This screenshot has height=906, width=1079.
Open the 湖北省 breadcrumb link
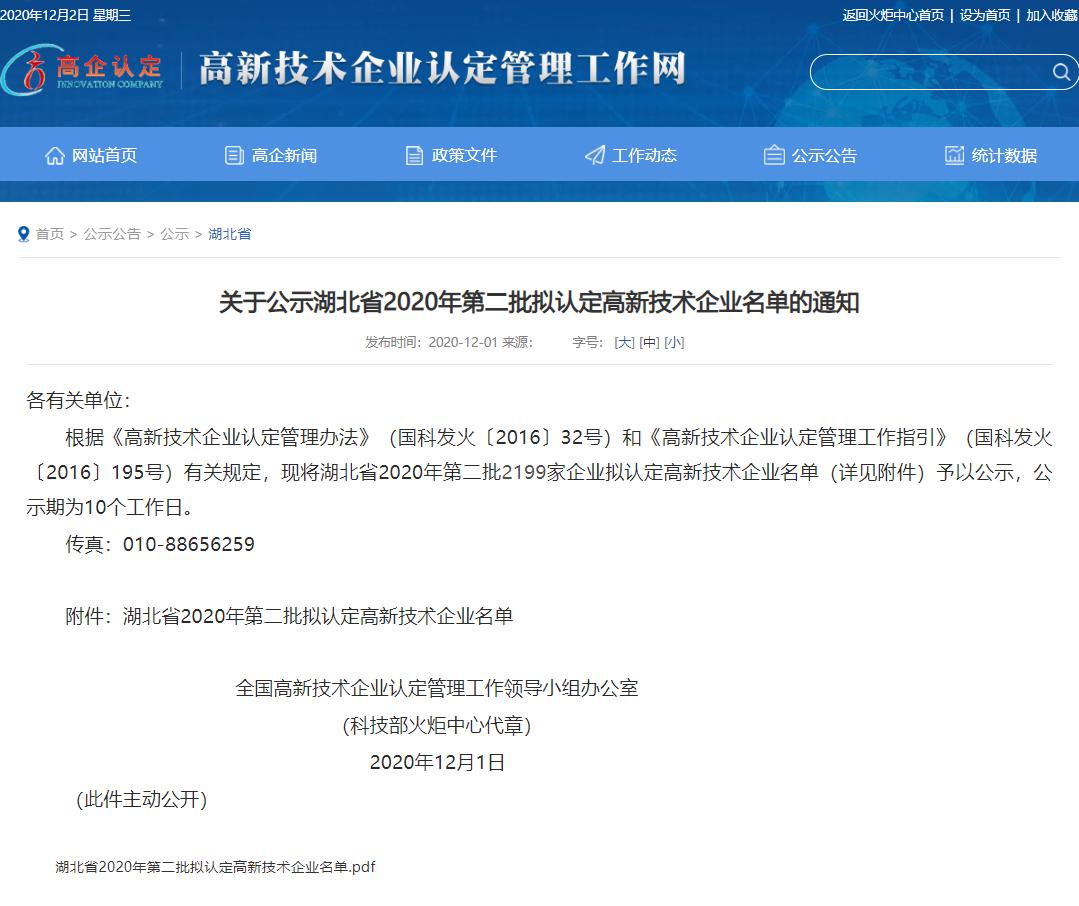click(229, 234)
